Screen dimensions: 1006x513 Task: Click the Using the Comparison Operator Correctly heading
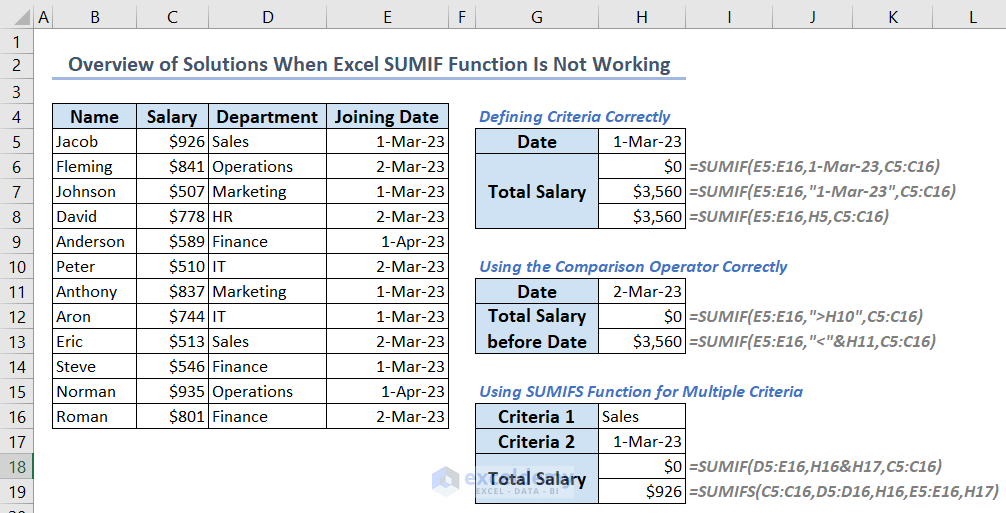(x=632, y=267)
